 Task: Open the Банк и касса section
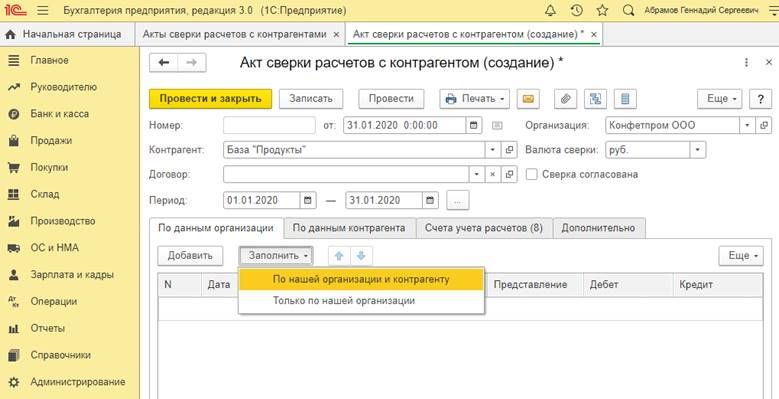60,114
